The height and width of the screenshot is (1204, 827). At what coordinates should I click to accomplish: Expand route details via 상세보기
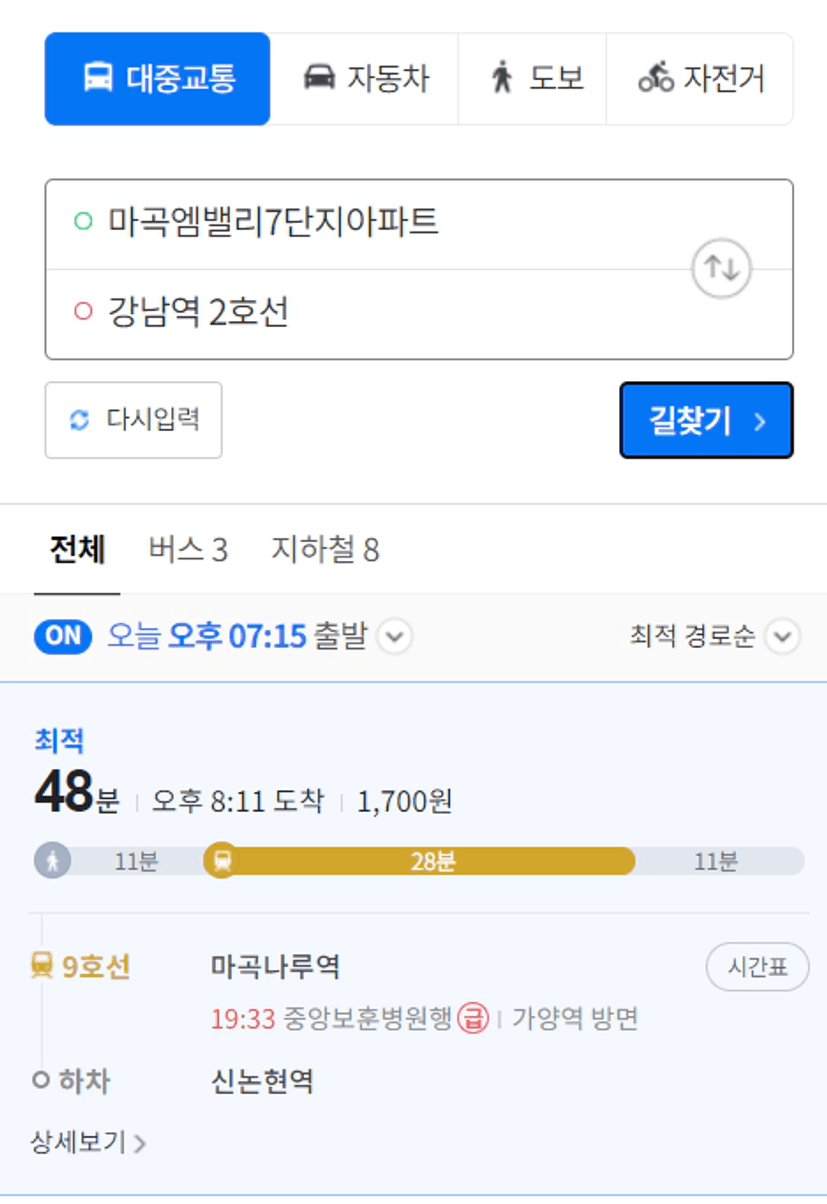89,1142
